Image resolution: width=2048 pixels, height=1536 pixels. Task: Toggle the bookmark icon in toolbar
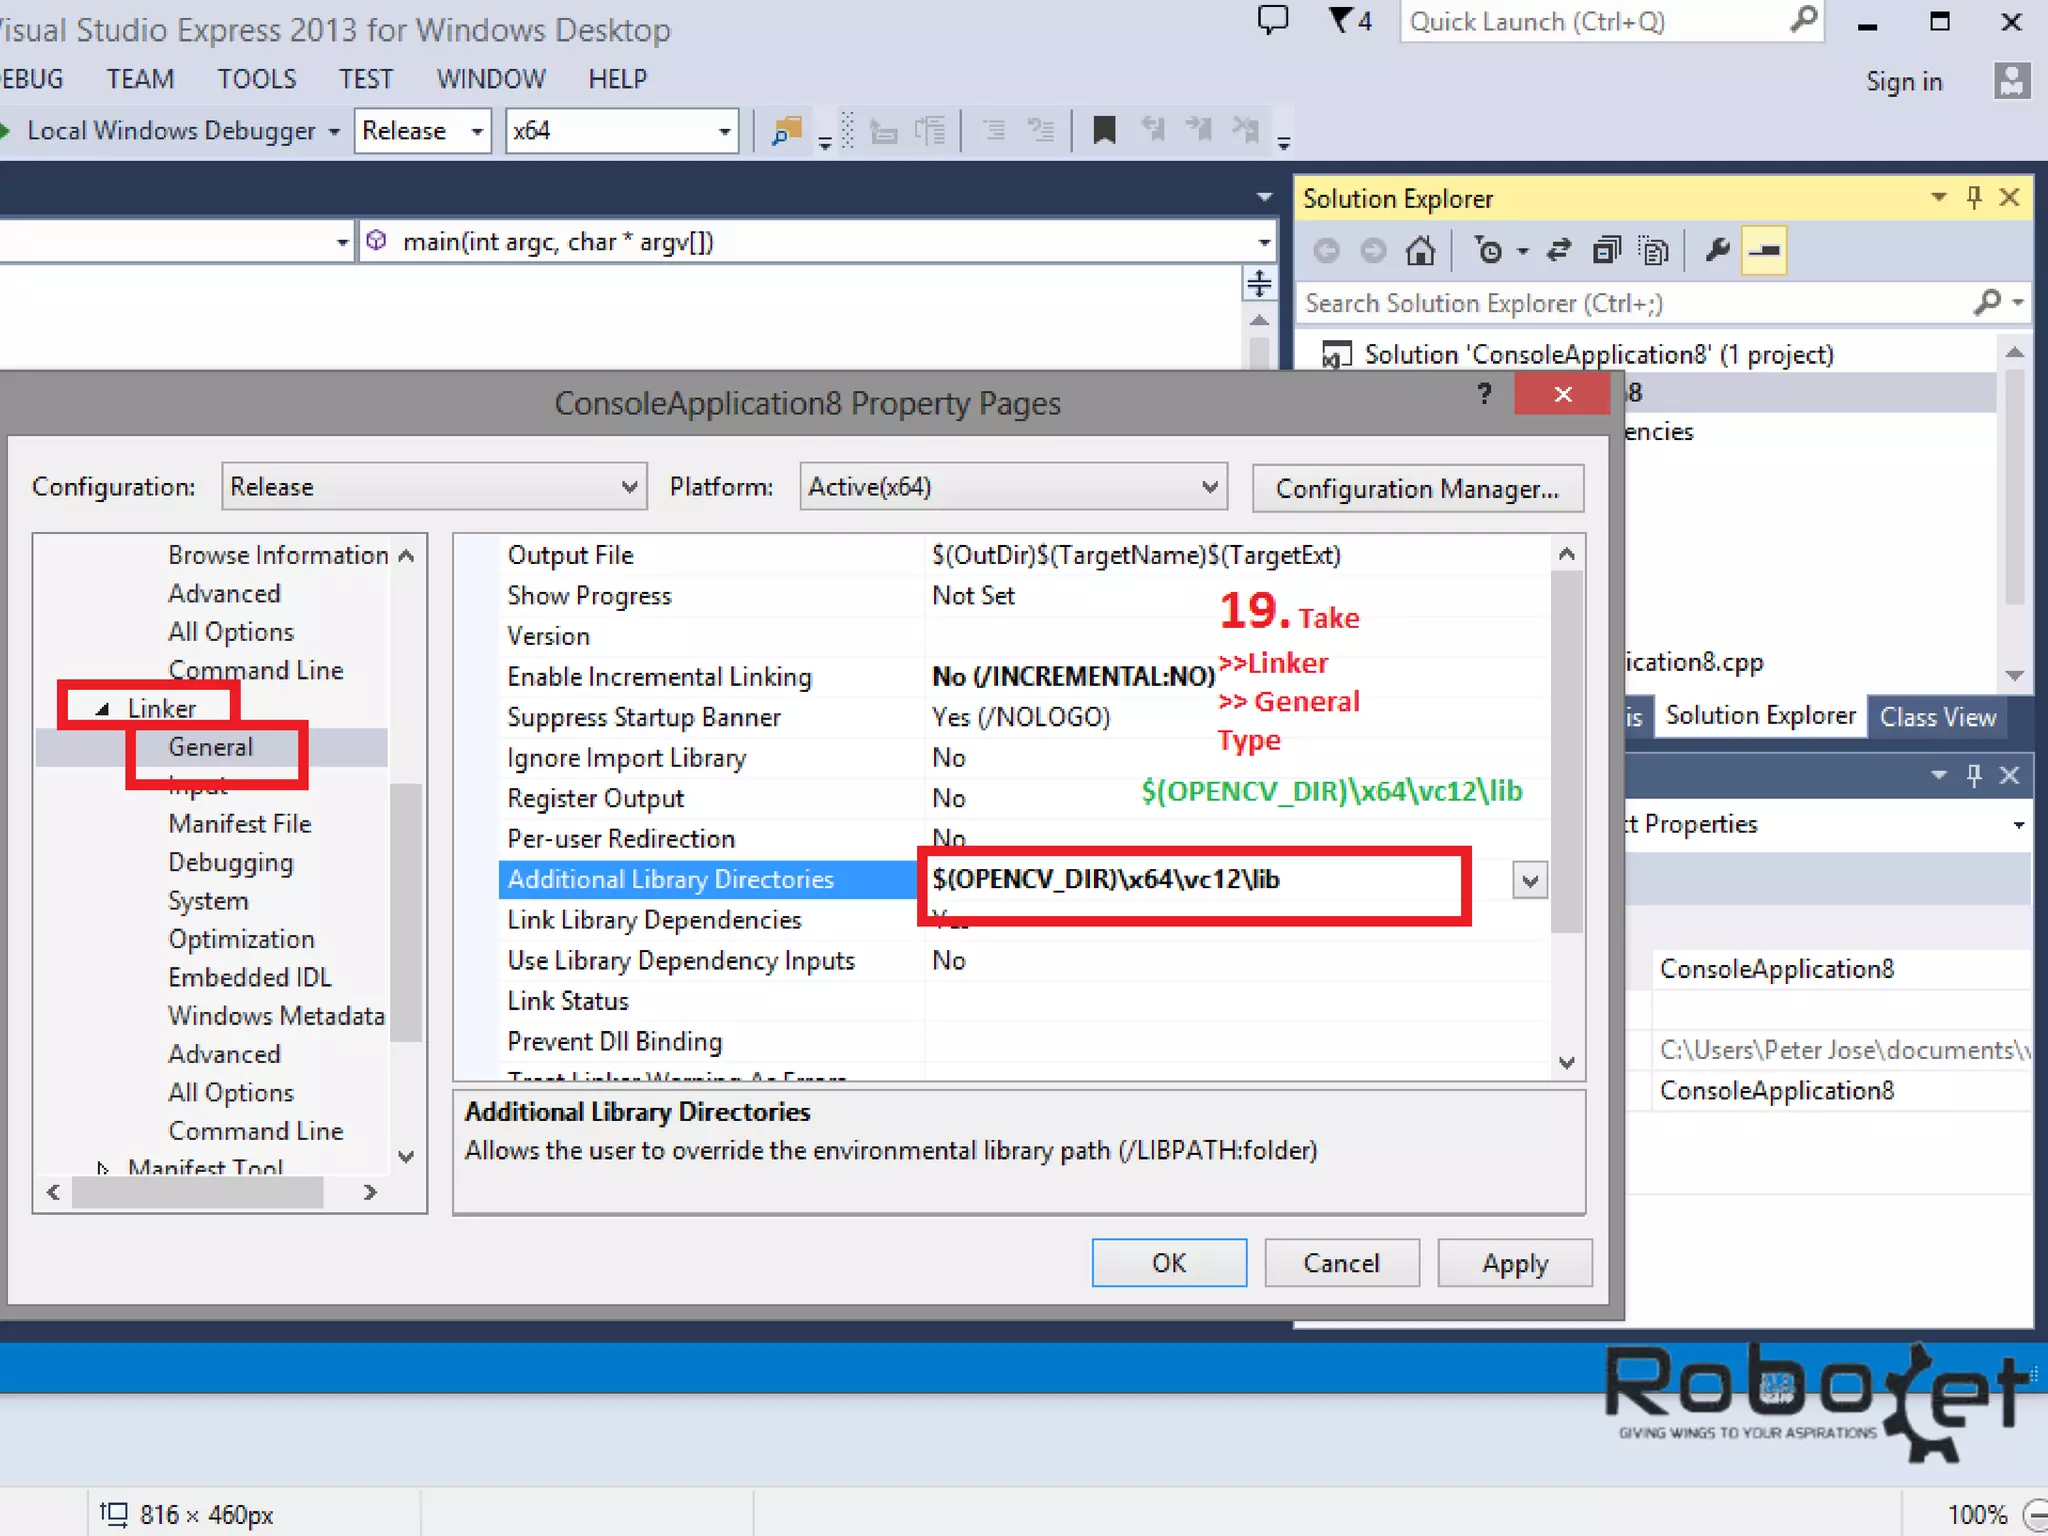pyautogui.click(x=1104, y=131)
